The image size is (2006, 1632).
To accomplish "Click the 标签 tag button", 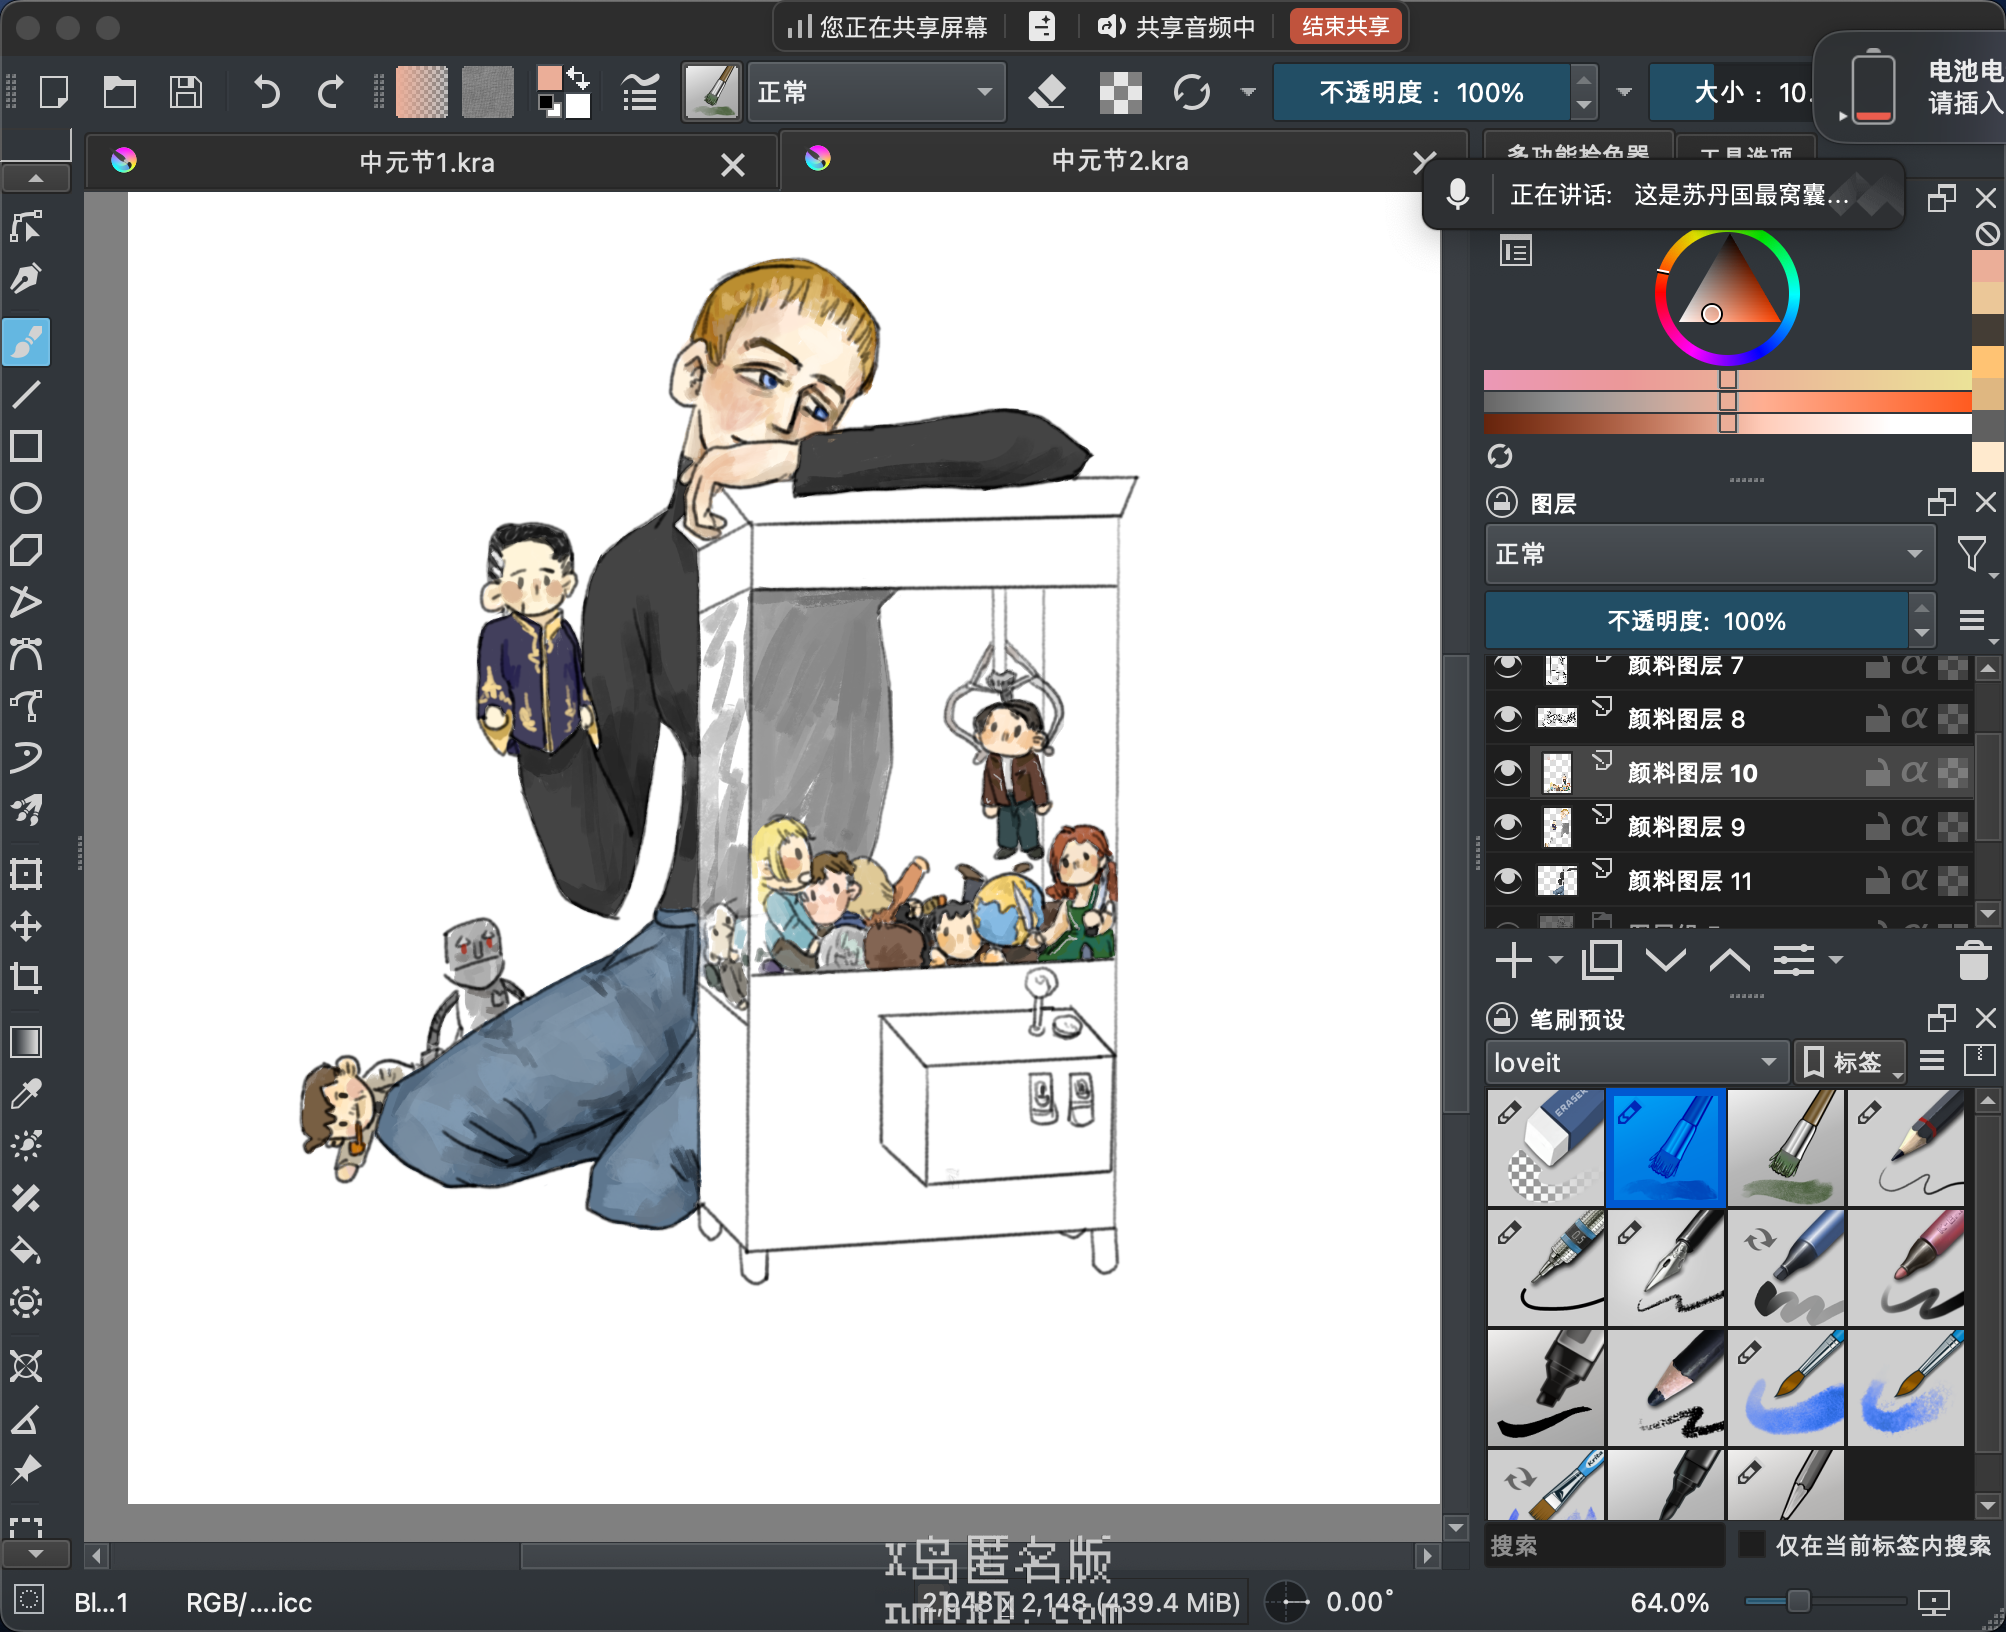I will click(x=1848, y=1062).
